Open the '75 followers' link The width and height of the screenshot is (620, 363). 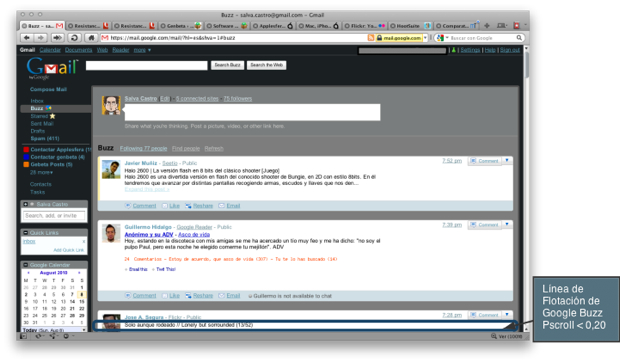(x=238, y=98)
